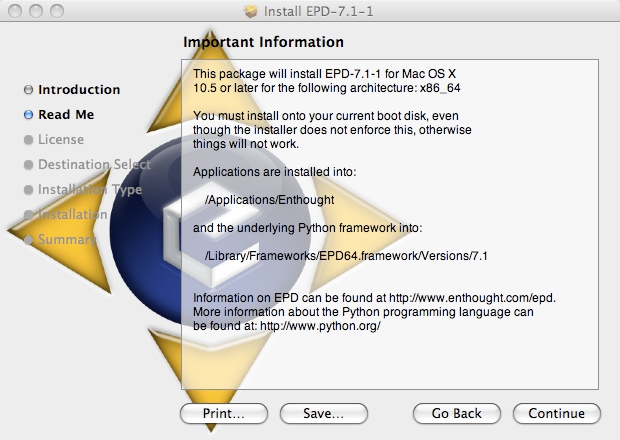
Task: Click the http://www.python.org/ URL
Action: (x=320, y=326)
